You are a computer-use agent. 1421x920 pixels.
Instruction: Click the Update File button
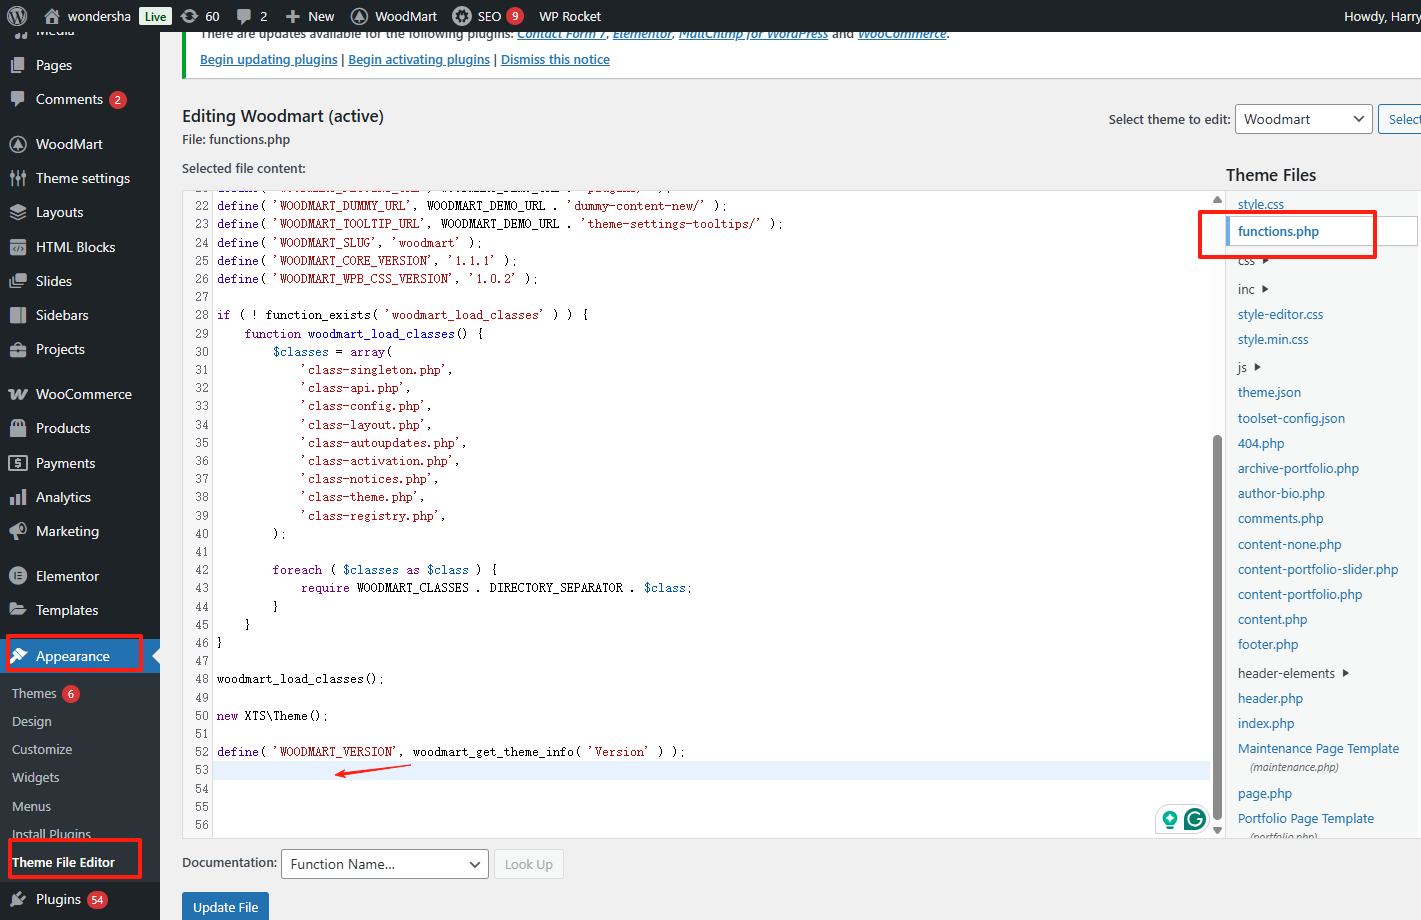tap(225, 907)
